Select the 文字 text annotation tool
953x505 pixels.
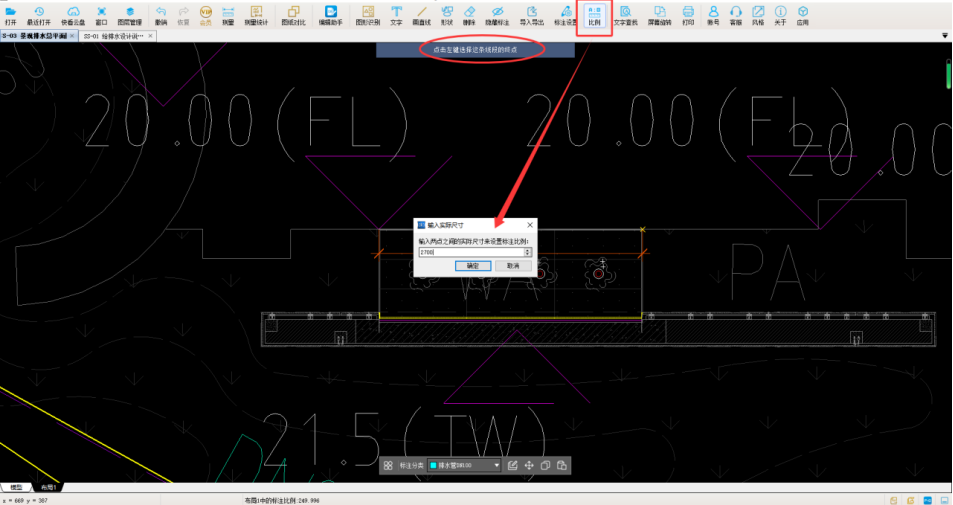[396, 14]
